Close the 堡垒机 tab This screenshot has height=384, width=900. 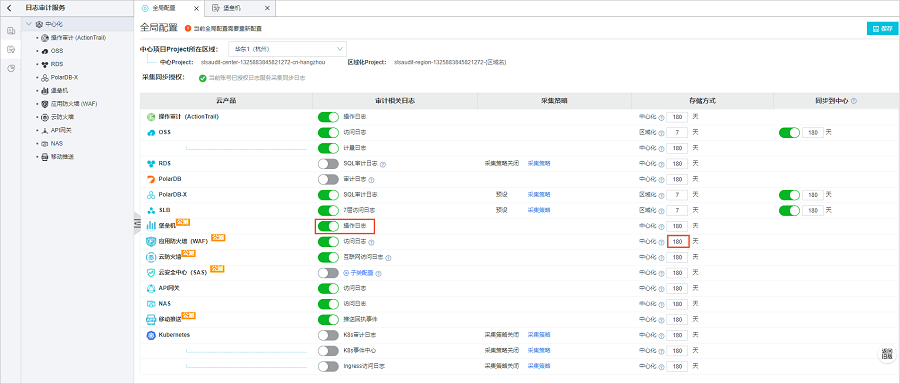[x=267, y=8]
